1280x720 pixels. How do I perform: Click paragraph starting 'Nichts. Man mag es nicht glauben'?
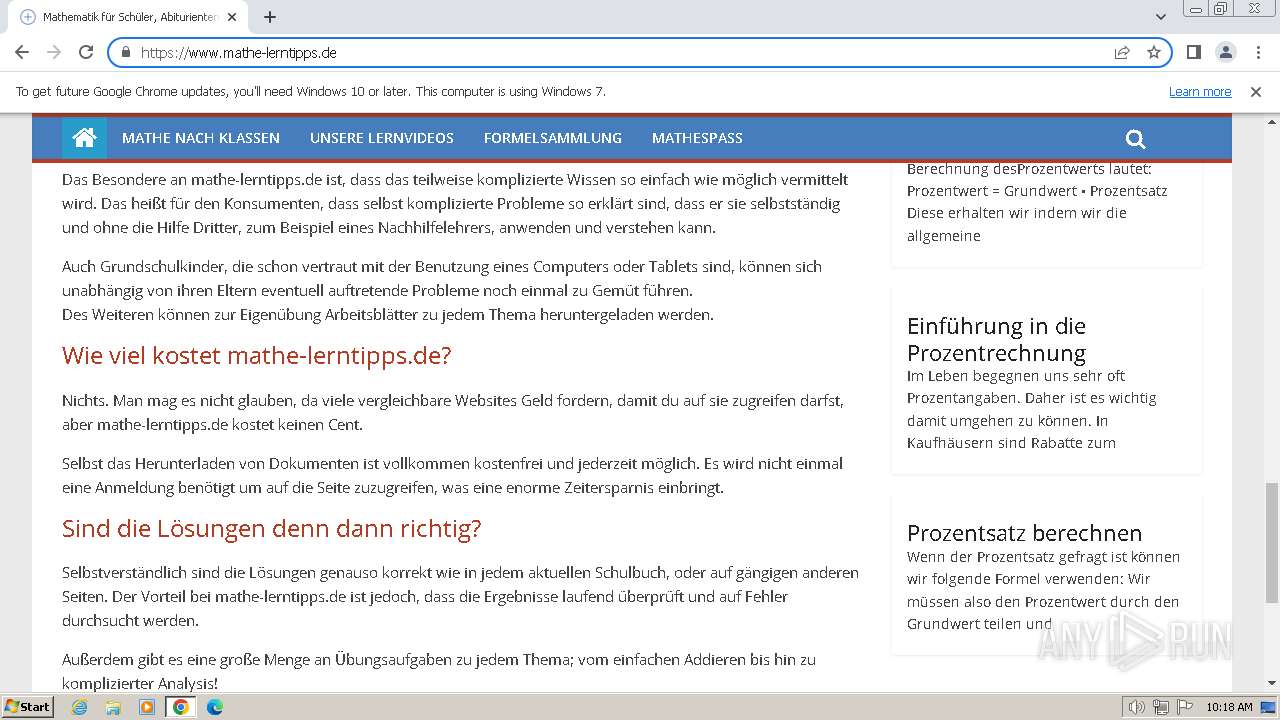453,412
